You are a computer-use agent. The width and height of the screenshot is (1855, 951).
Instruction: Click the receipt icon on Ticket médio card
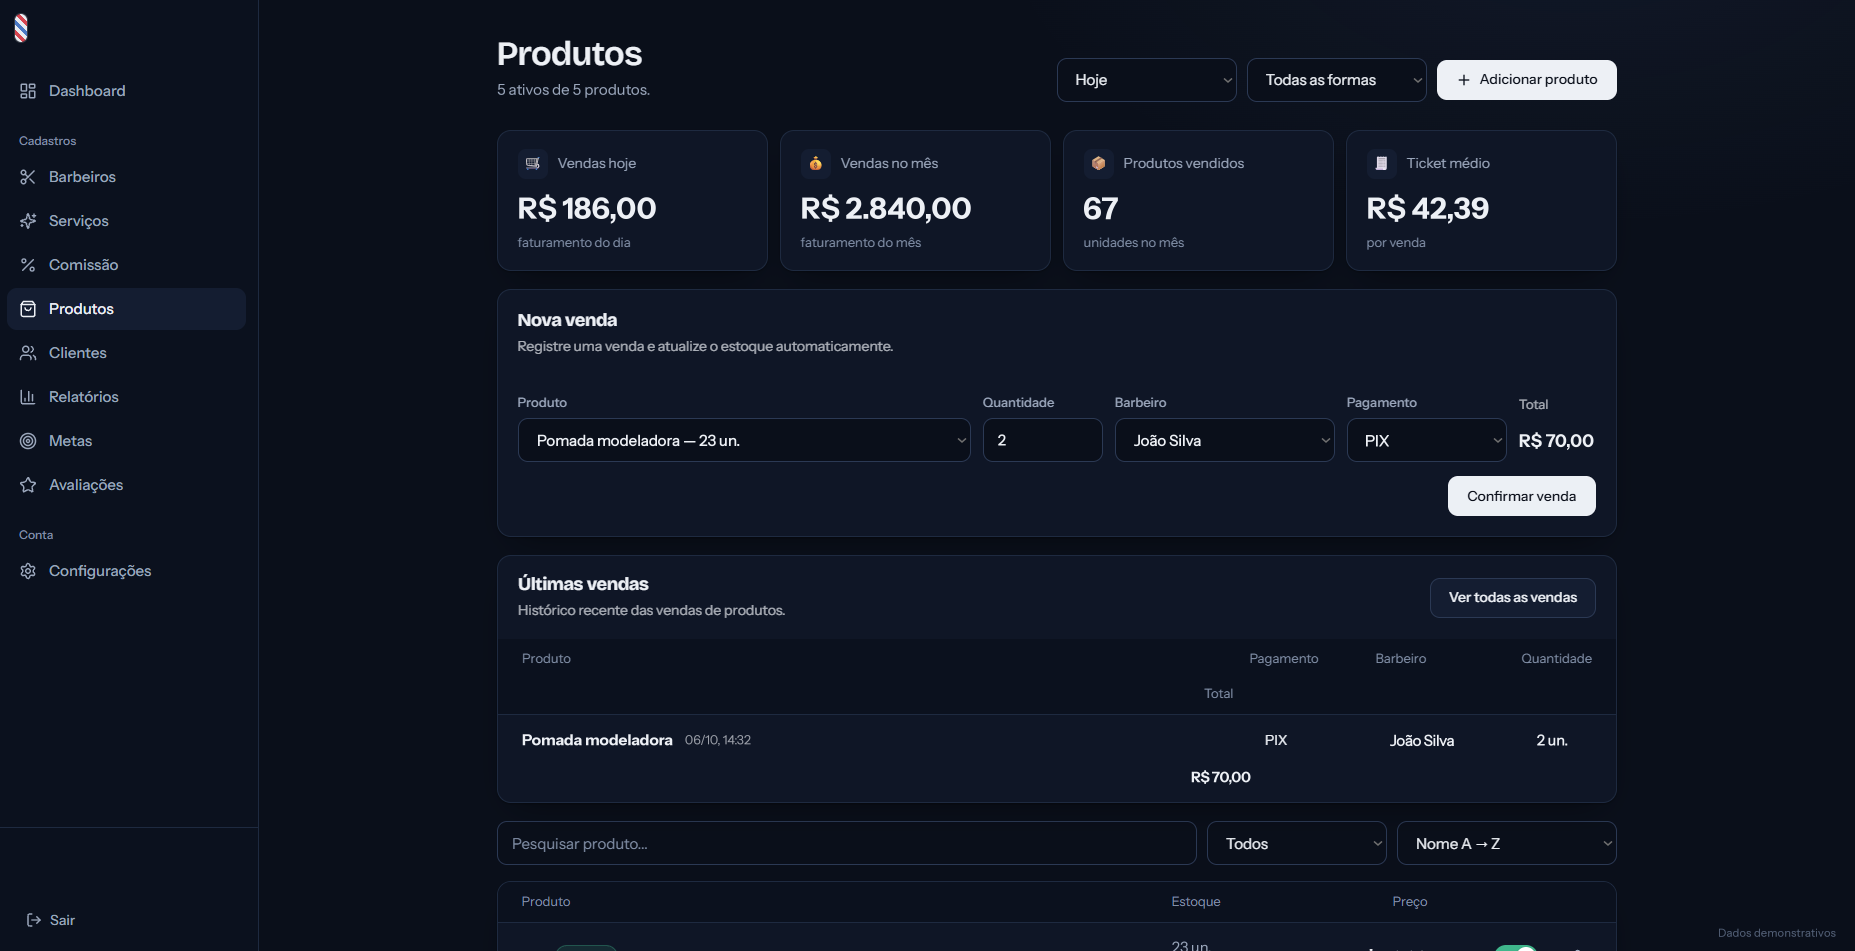tap(1382, 163)
